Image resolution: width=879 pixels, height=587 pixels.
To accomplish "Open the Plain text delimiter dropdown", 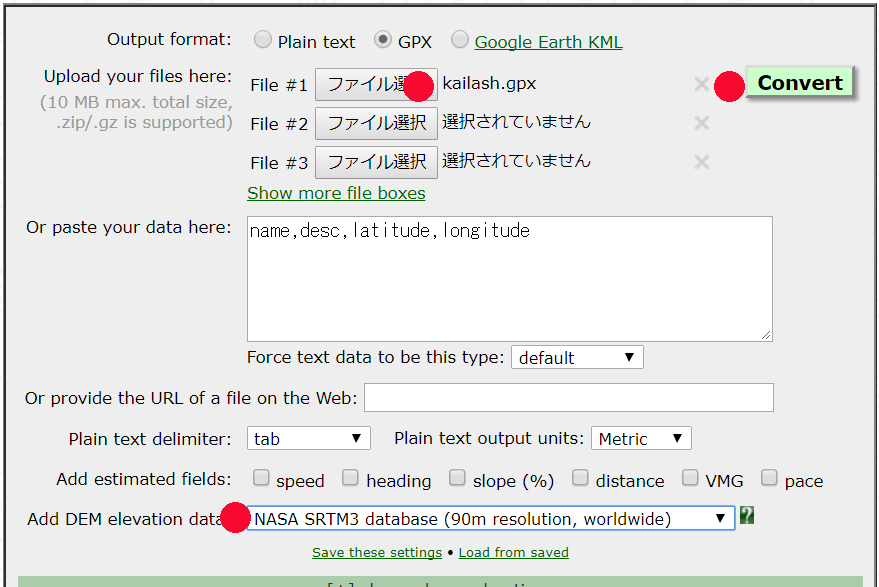I will [x=308, y=438].
